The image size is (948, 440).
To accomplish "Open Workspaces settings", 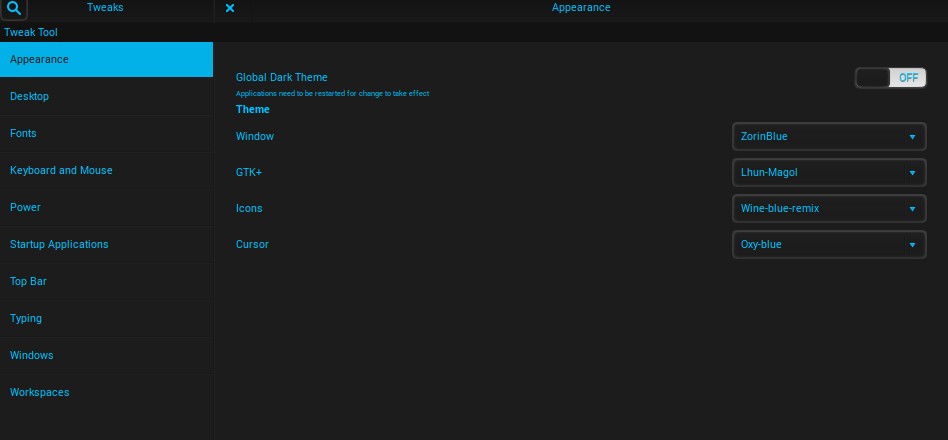I will point(106,393).
